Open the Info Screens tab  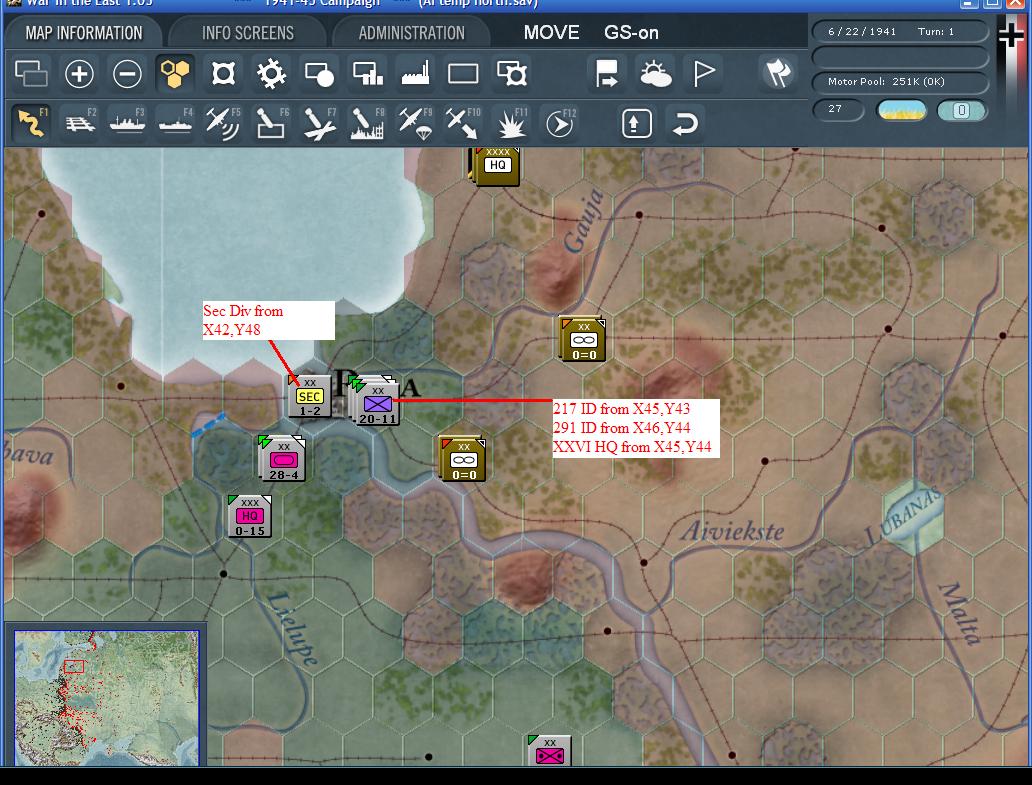pyautogui.click(x=247, y=32)
